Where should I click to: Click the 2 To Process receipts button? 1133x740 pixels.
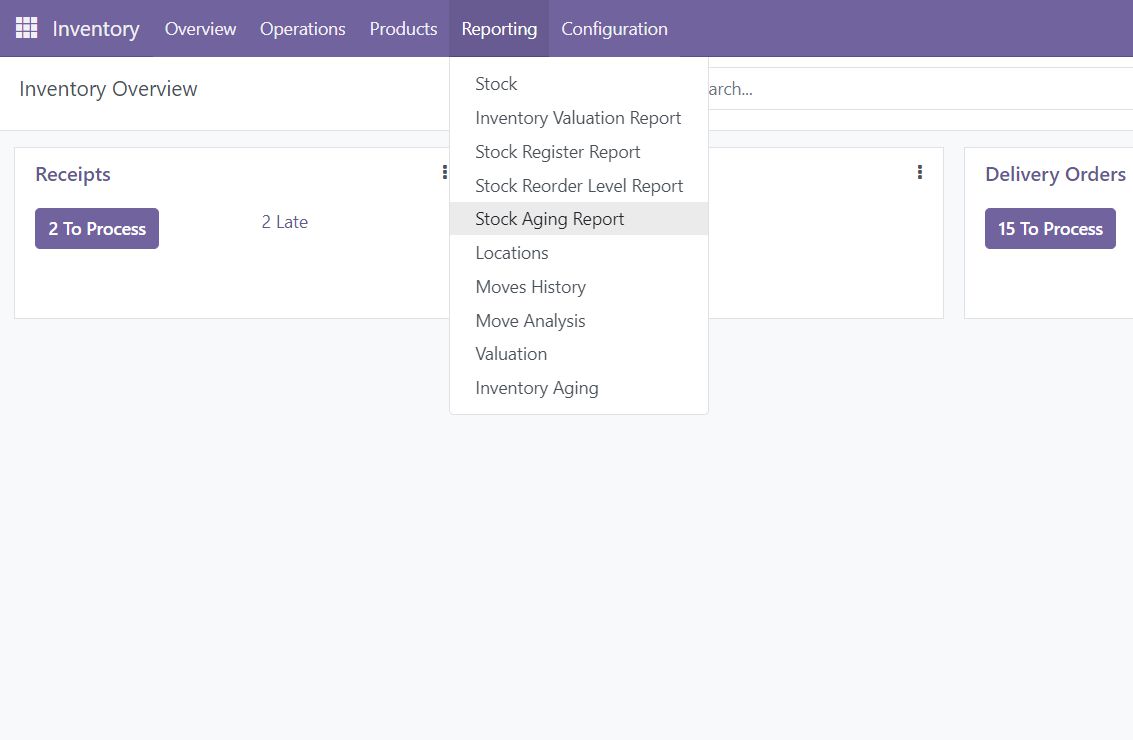[x=97, y=229]
